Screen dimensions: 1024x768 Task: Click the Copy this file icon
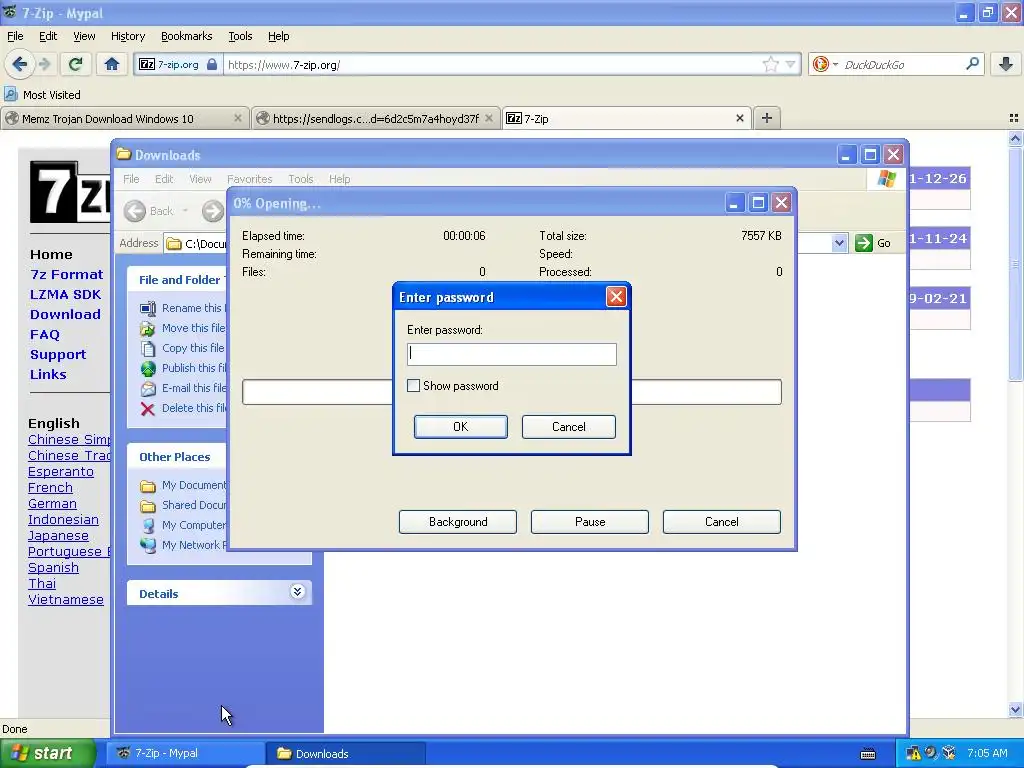click(x=148, y=348)
